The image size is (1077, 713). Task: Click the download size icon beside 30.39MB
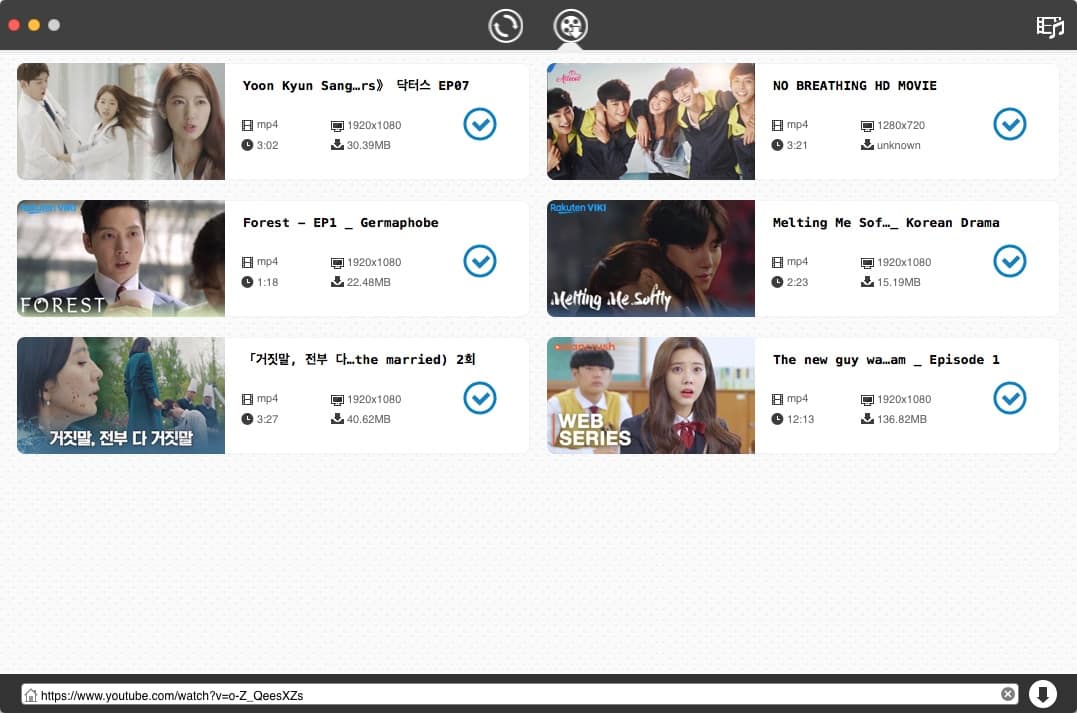(x=337, y=144)
